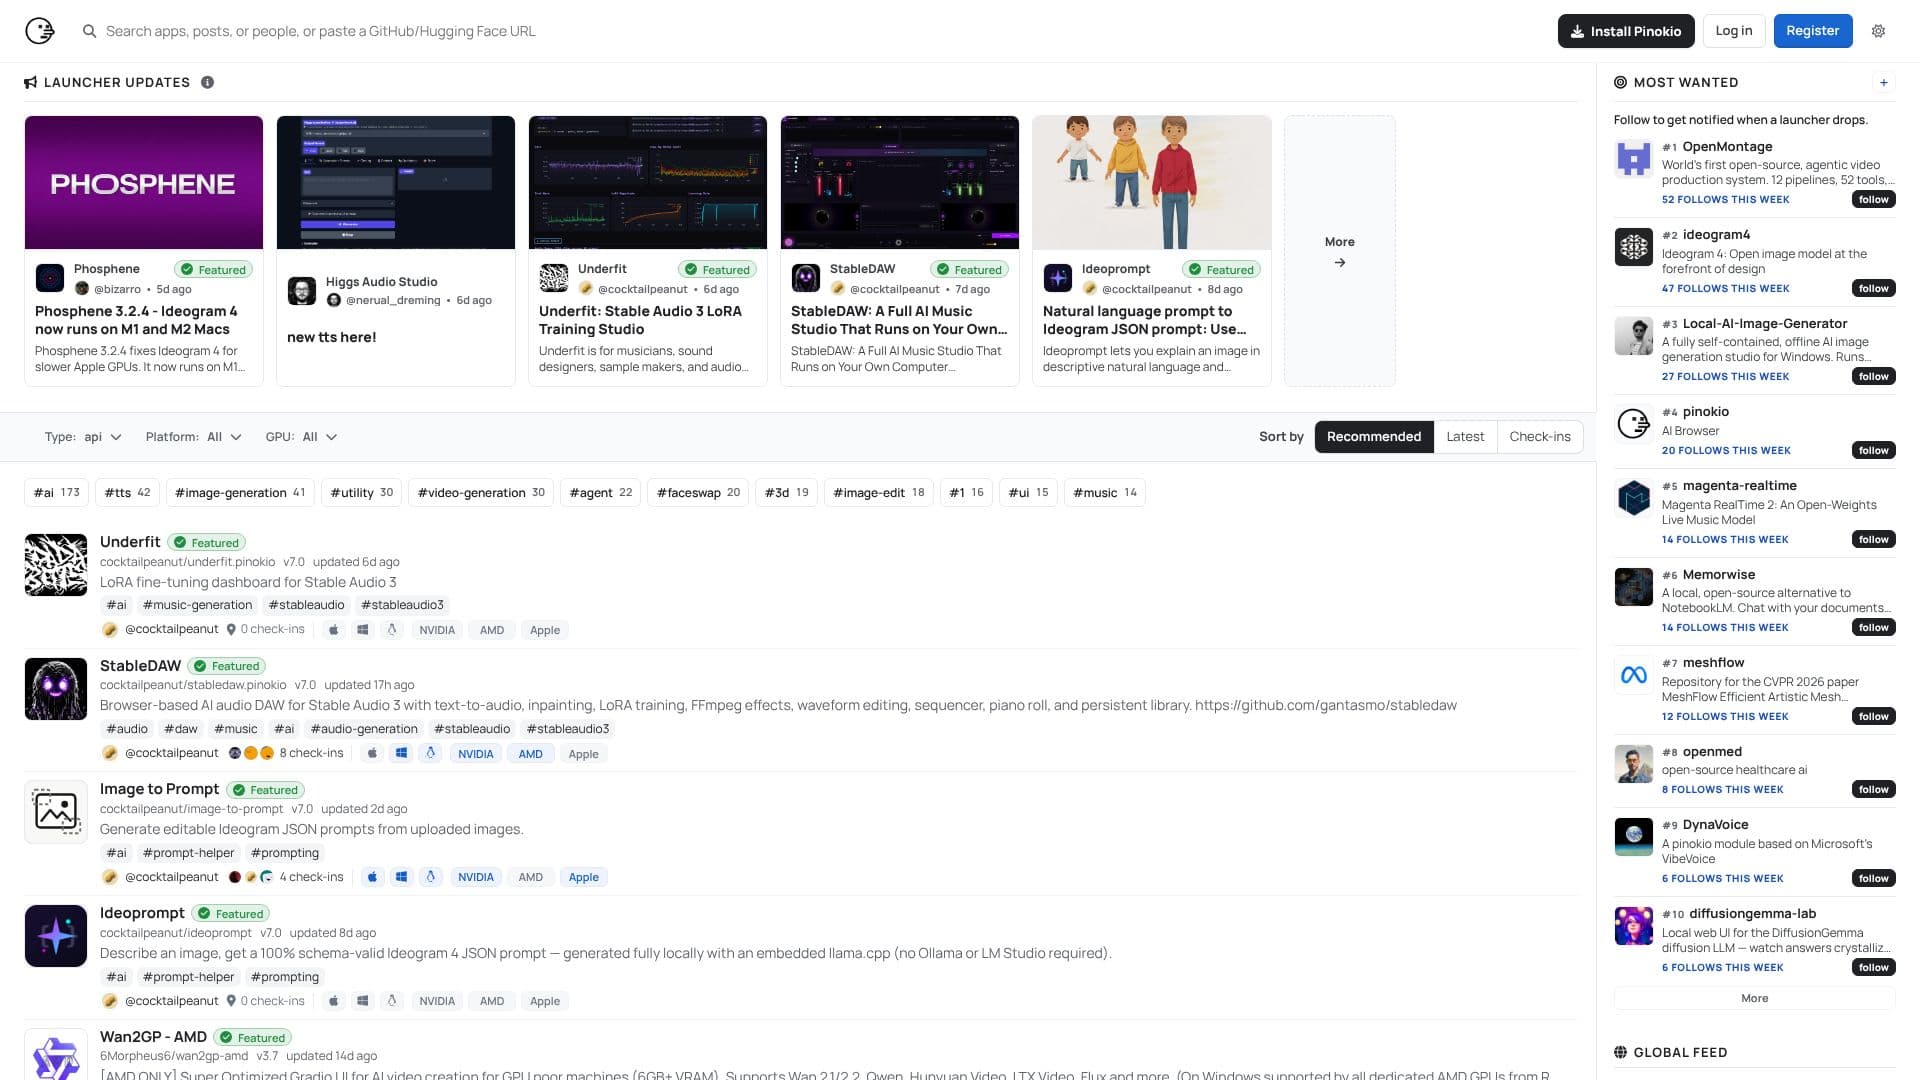
Task: Follow the OpenMontage launcher
Action: (1873, 199)
